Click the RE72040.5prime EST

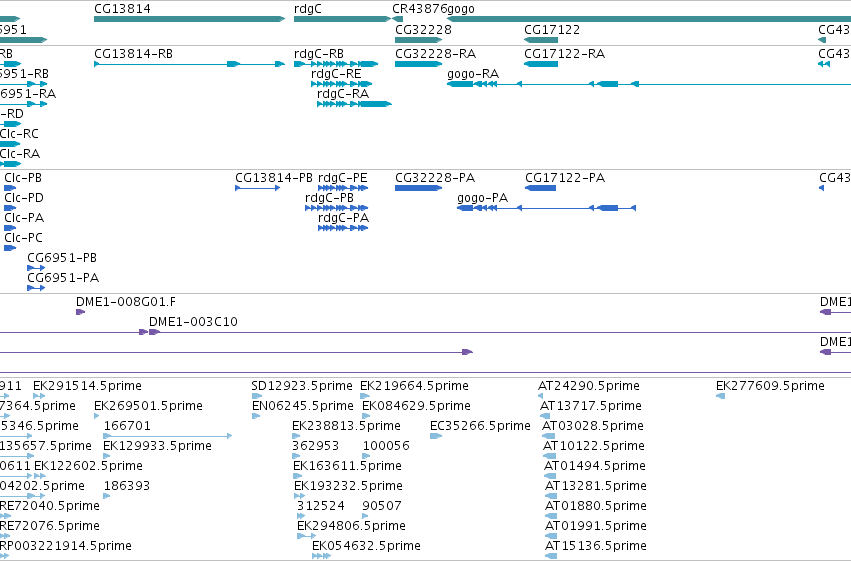point(5,516)
